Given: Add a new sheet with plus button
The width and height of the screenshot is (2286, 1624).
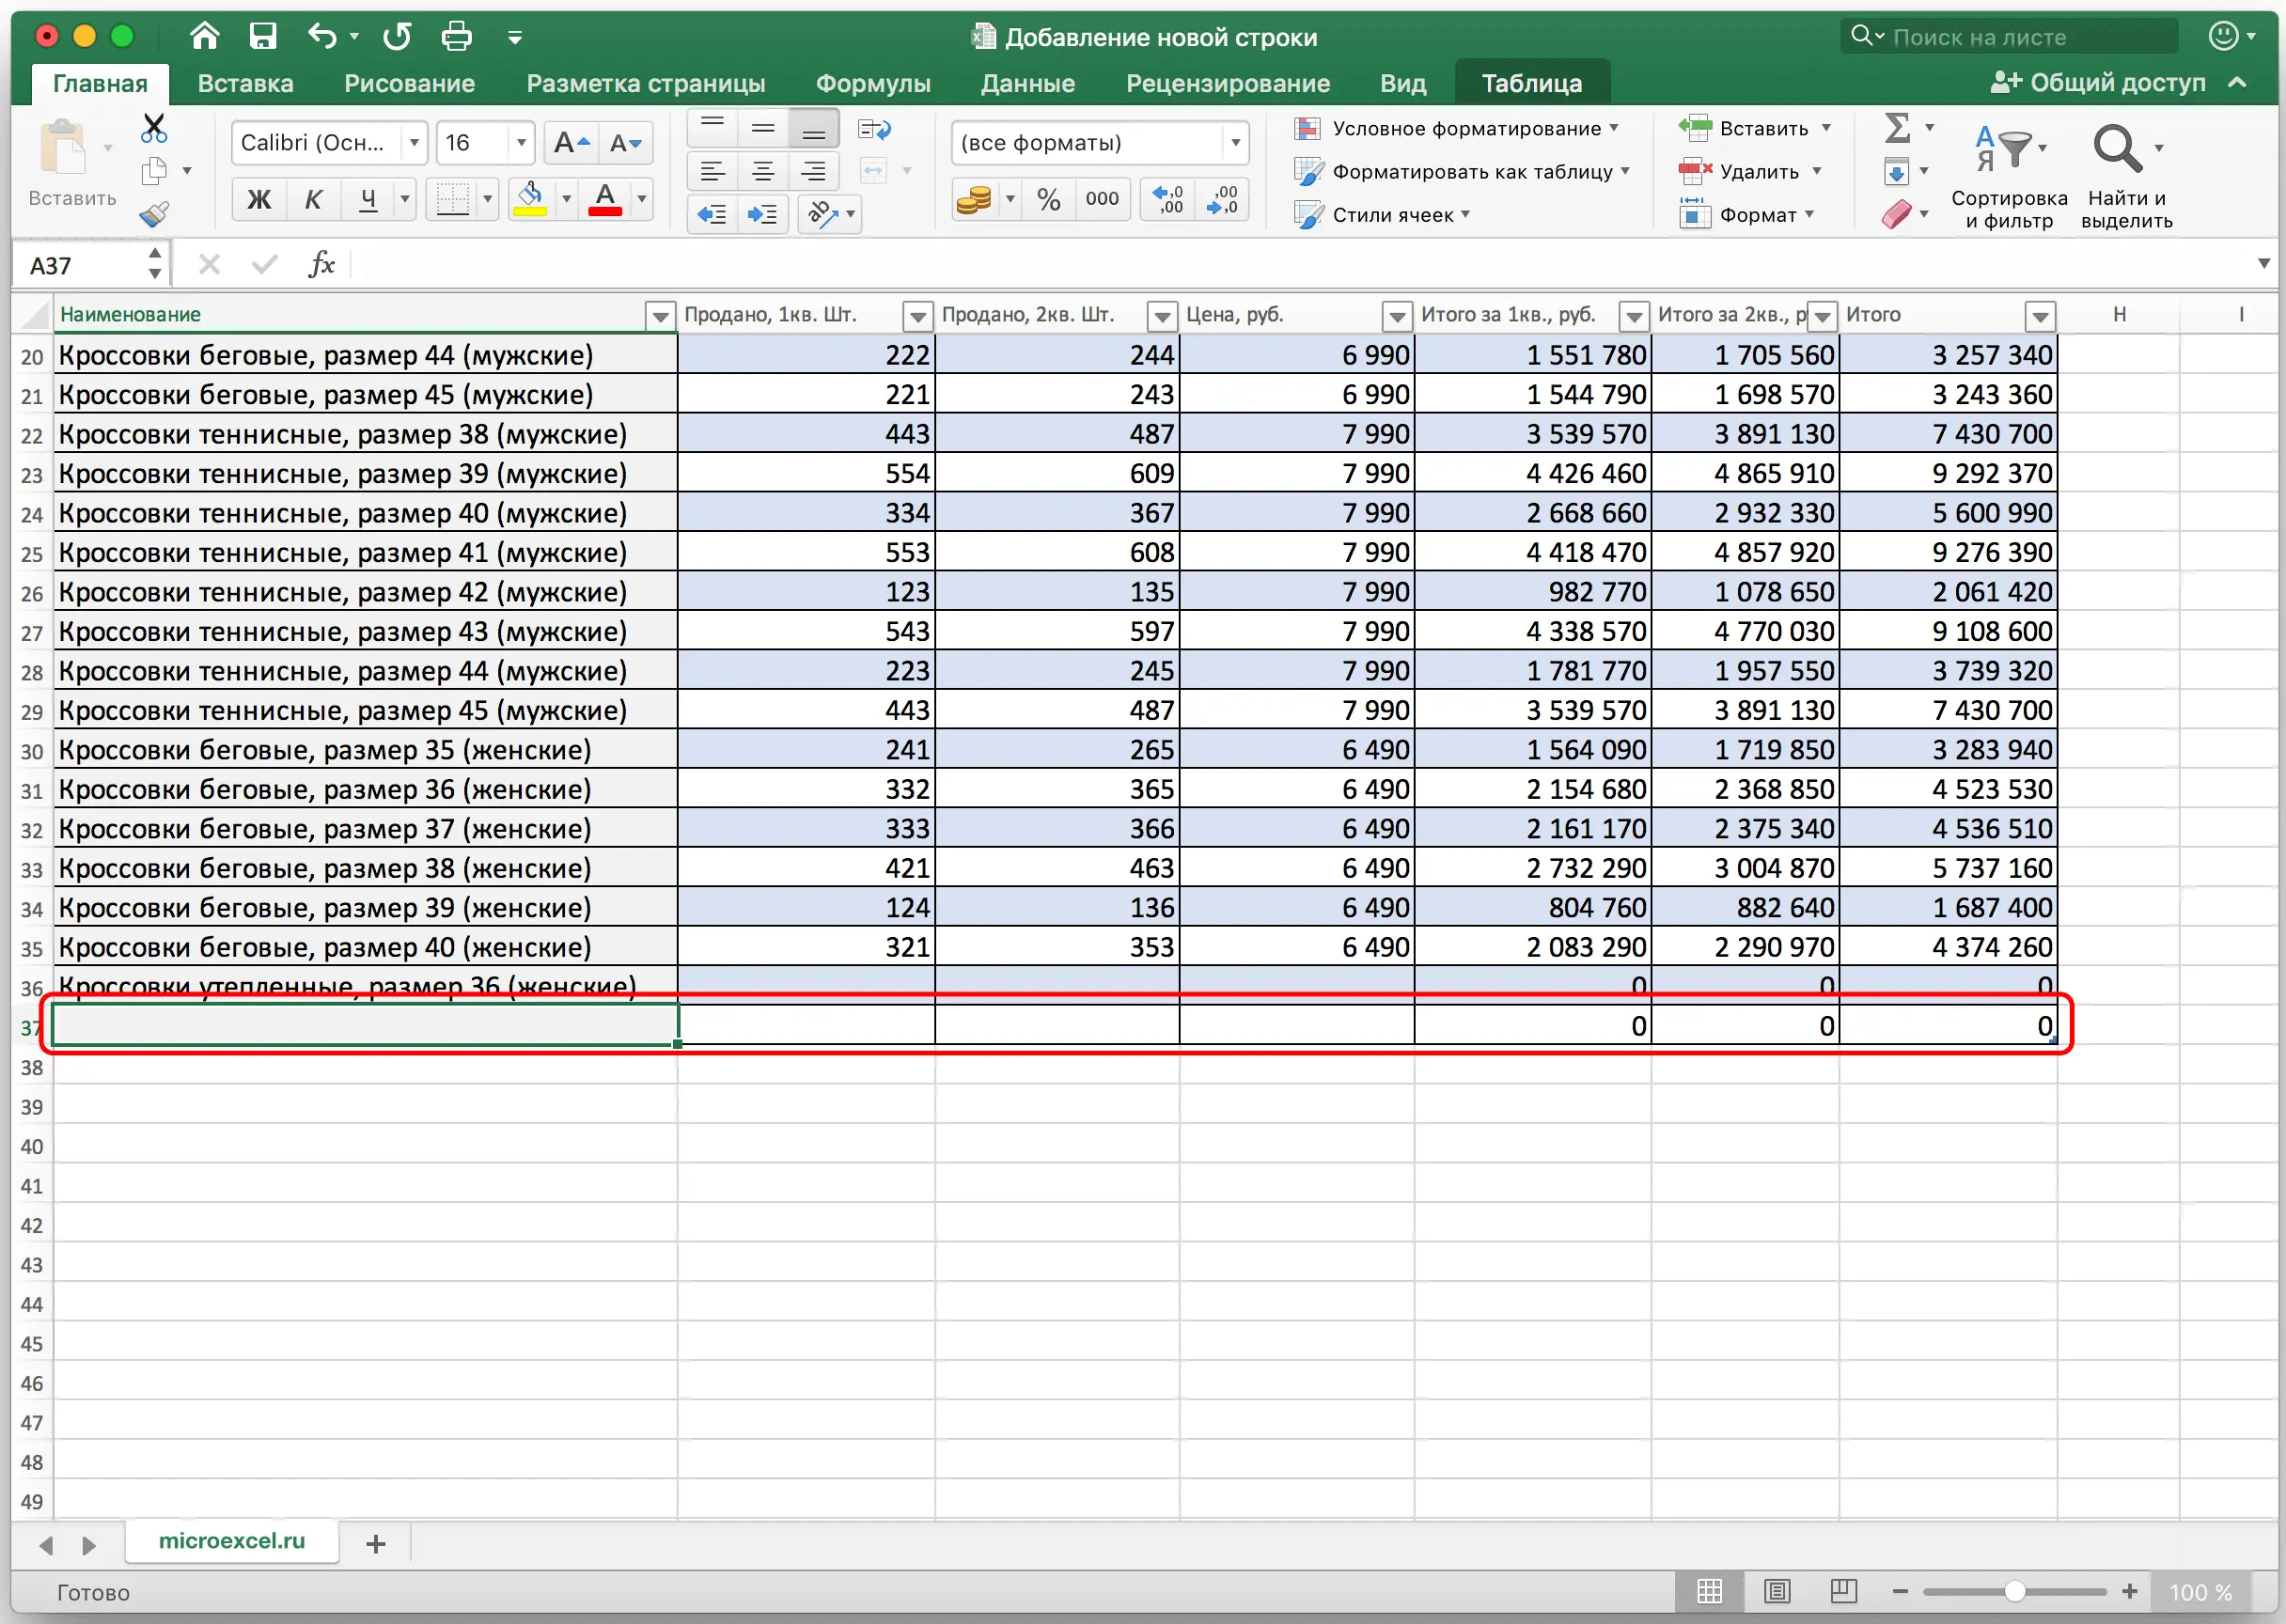Looking at the screenshot, I should pyautogui.click(x=375, y=1543).
